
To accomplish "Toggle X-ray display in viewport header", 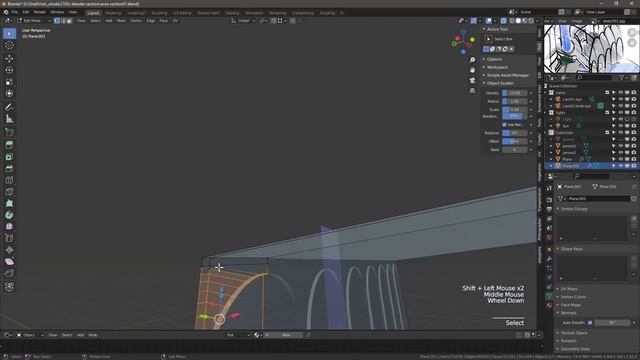I will [x=504, y=21].
